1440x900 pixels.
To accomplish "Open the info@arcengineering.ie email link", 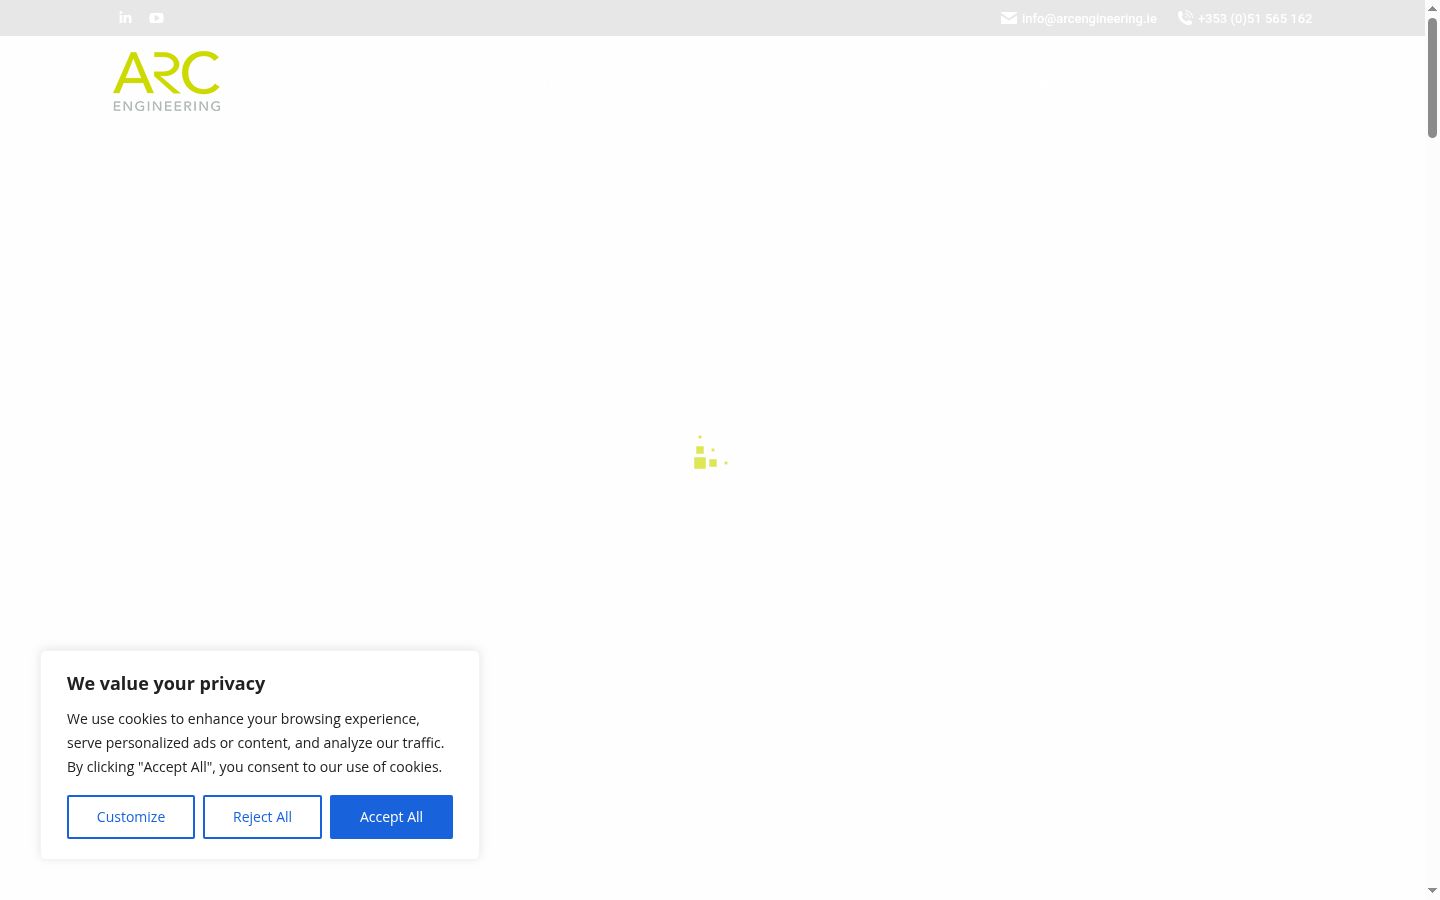I will (x=1089, y=18).
